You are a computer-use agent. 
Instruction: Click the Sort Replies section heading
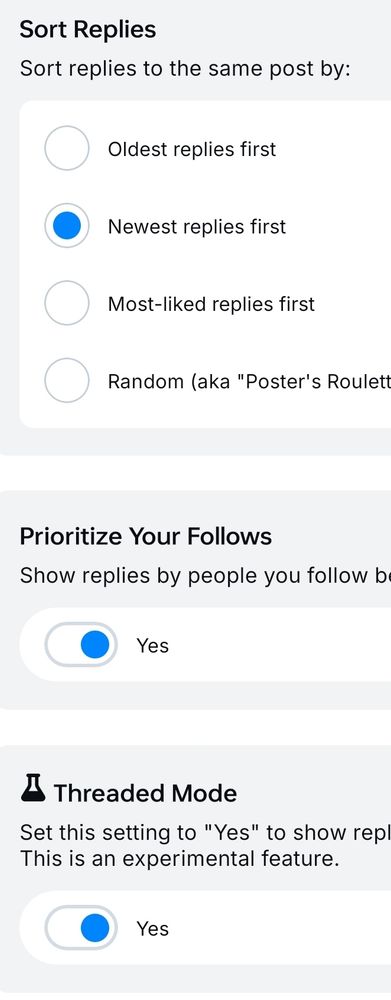click(x=88, y=30)
